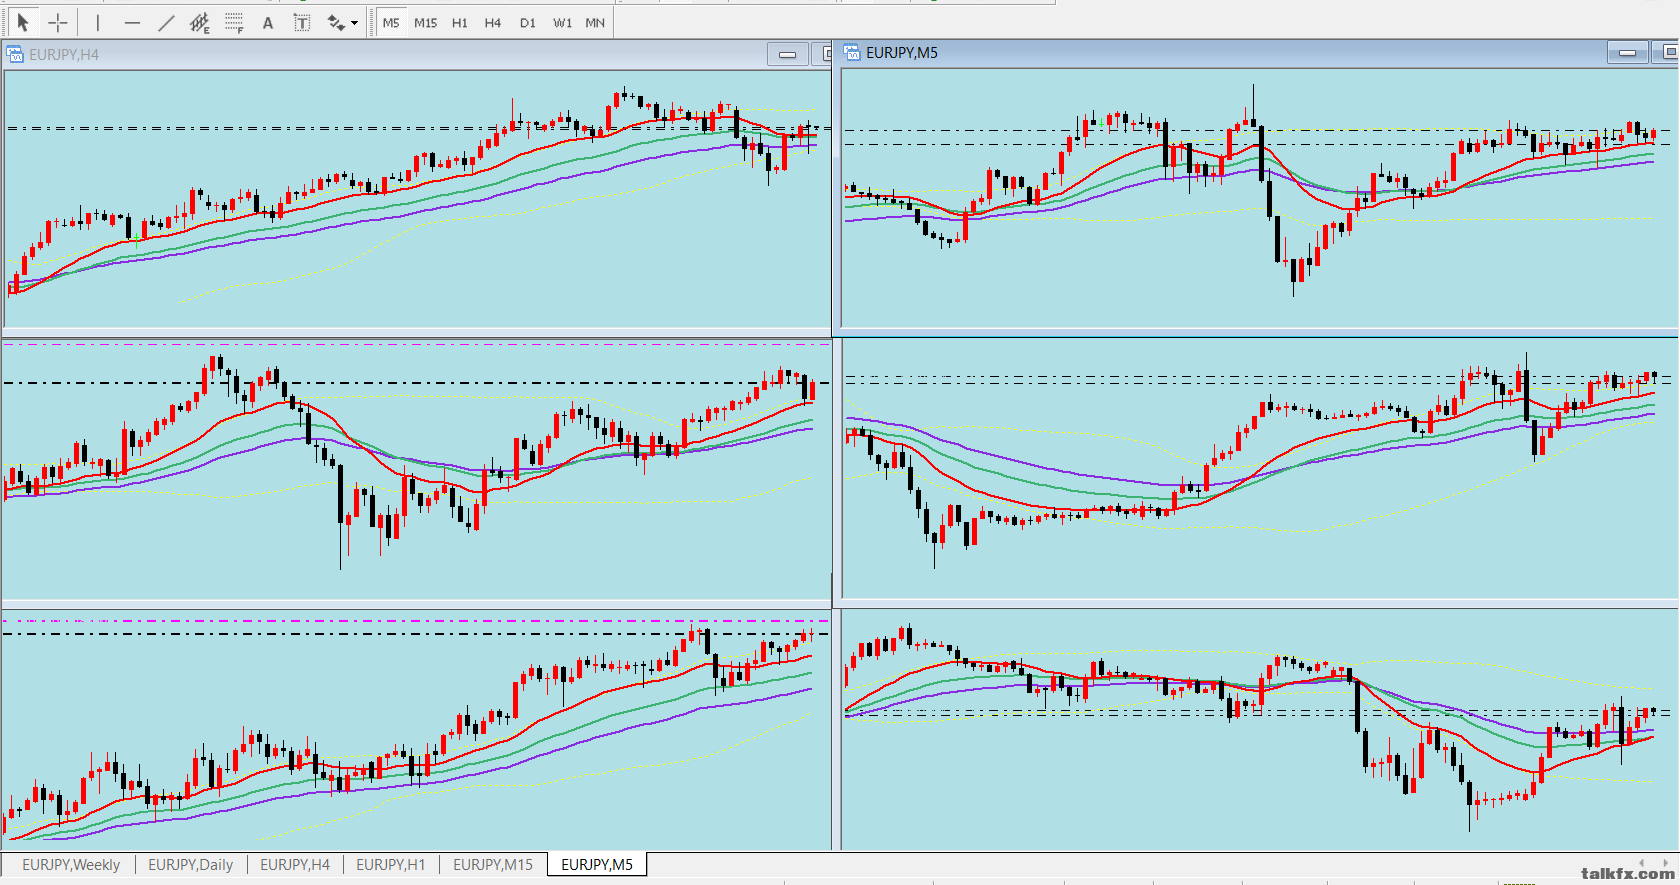Select the Equidistant Channel tool
The width and height of the screenshot is (1680, 885).
pyautogui.click(x=200, y=22)
